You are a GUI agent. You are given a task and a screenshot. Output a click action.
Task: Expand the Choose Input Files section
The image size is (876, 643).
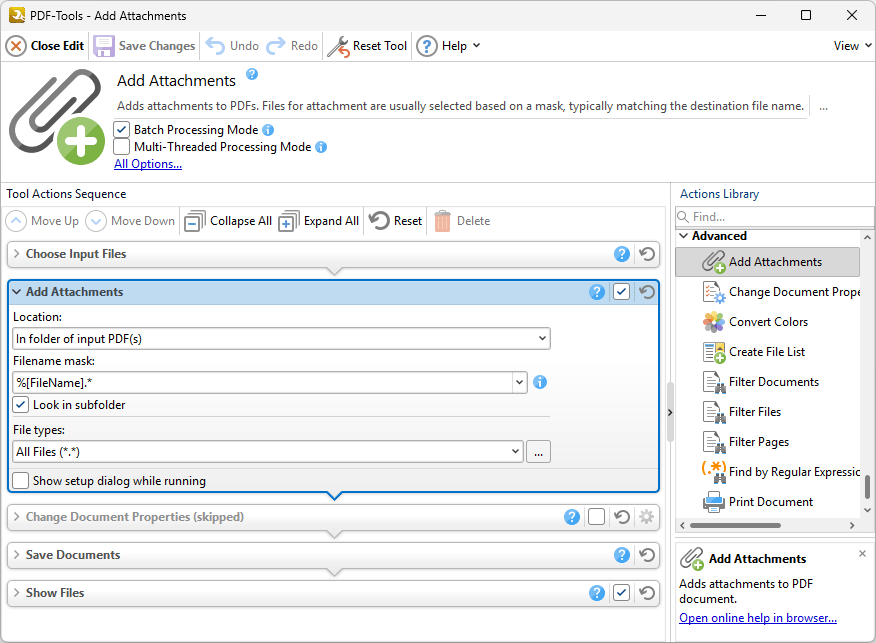click(19, 254)
